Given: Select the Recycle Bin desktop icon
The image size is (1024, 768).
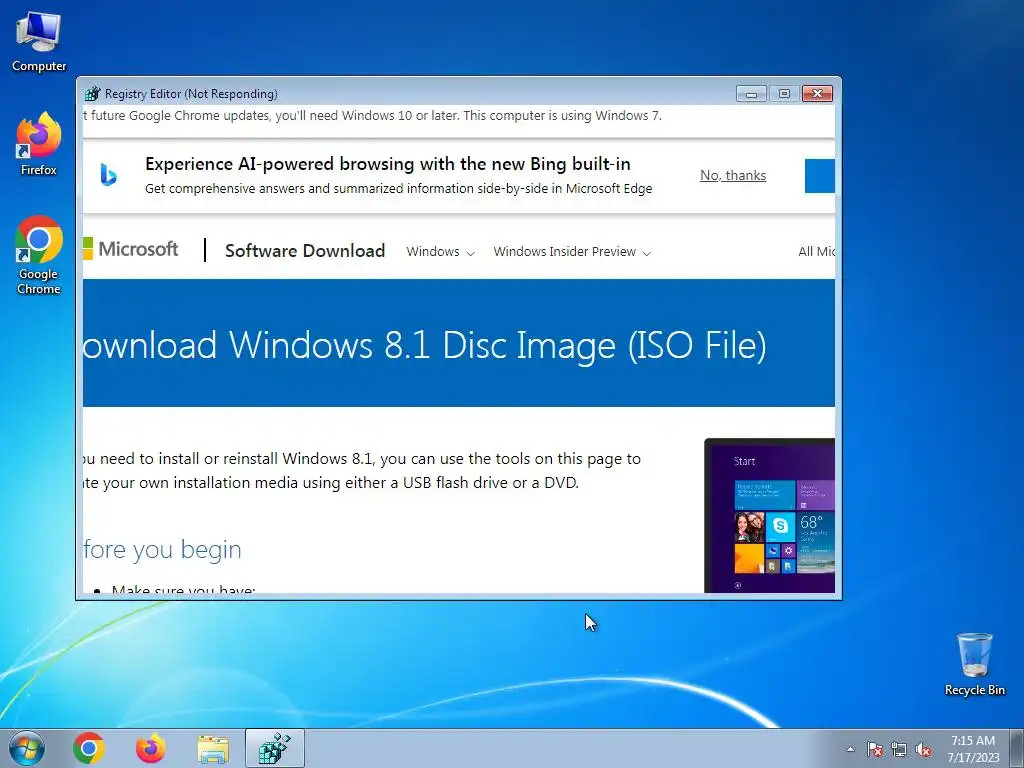Looking at the screenshot, I should 974,664.
